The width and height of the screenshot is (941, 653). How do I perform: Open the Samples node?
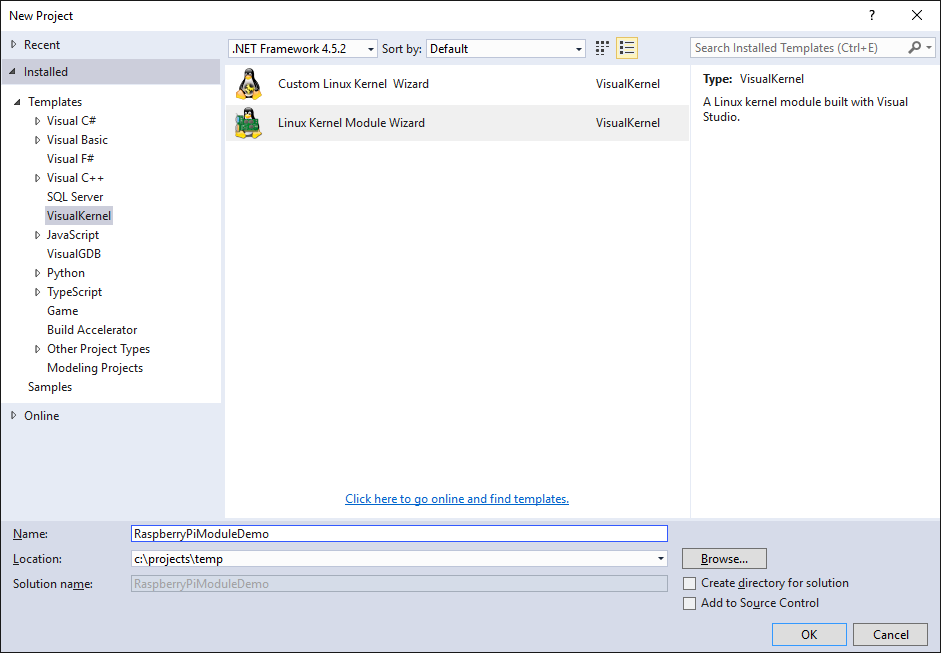click(x=50, y=387)
